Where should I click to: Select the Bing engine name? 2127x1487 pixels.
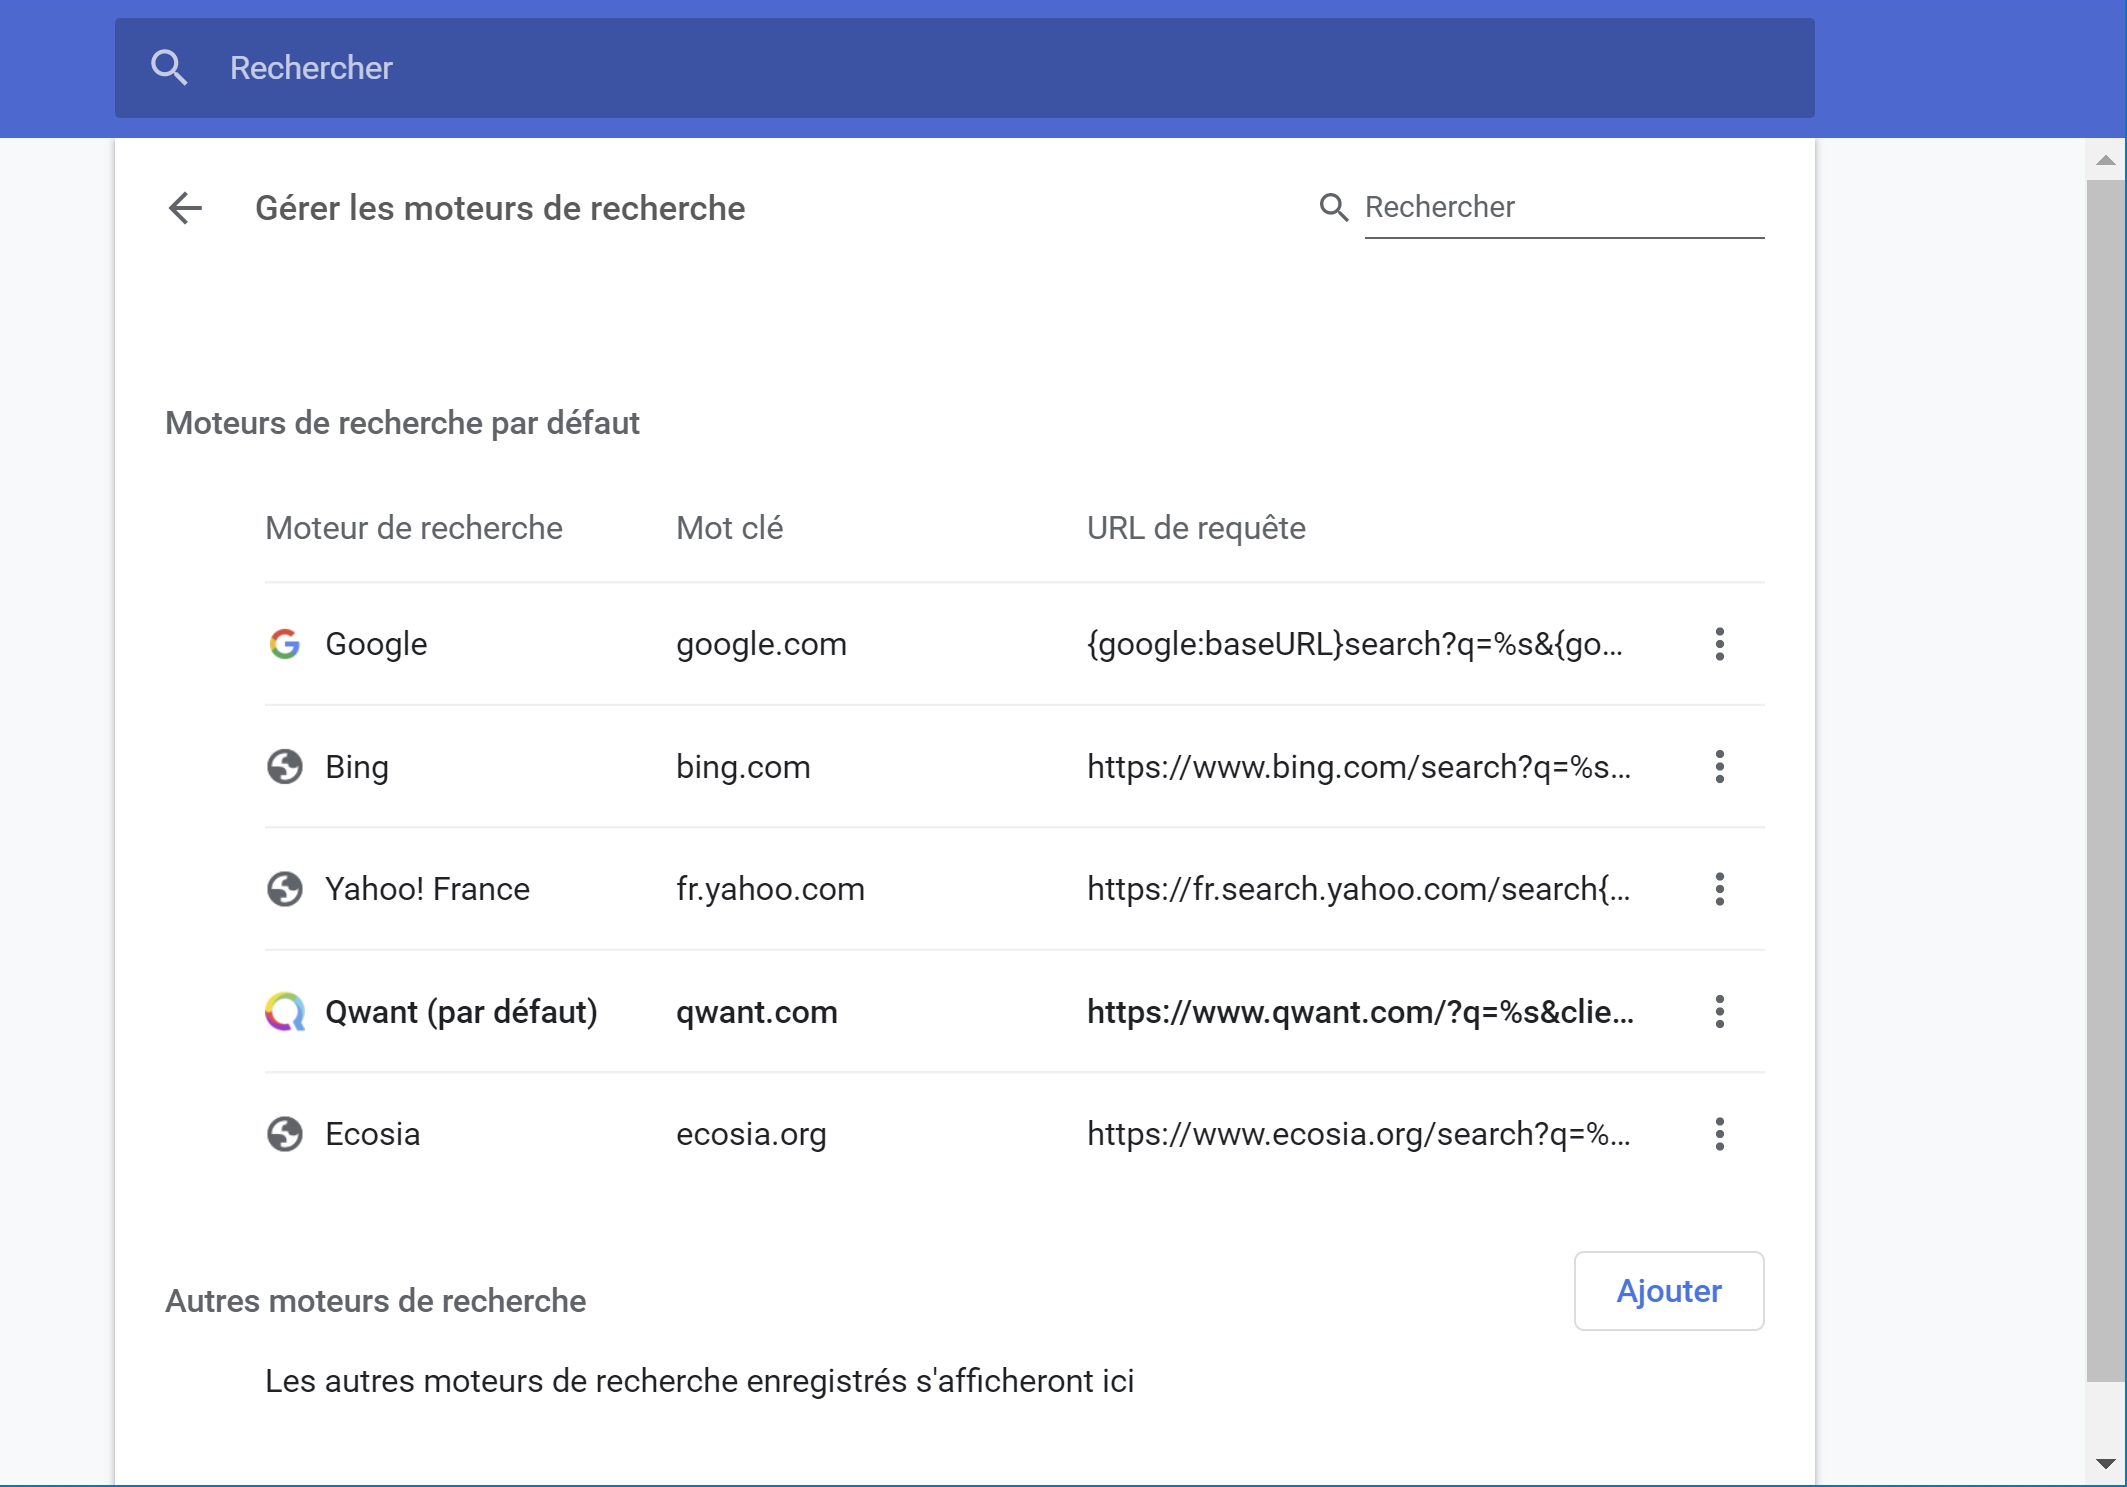pyautogui.click(x=357, y=767)
